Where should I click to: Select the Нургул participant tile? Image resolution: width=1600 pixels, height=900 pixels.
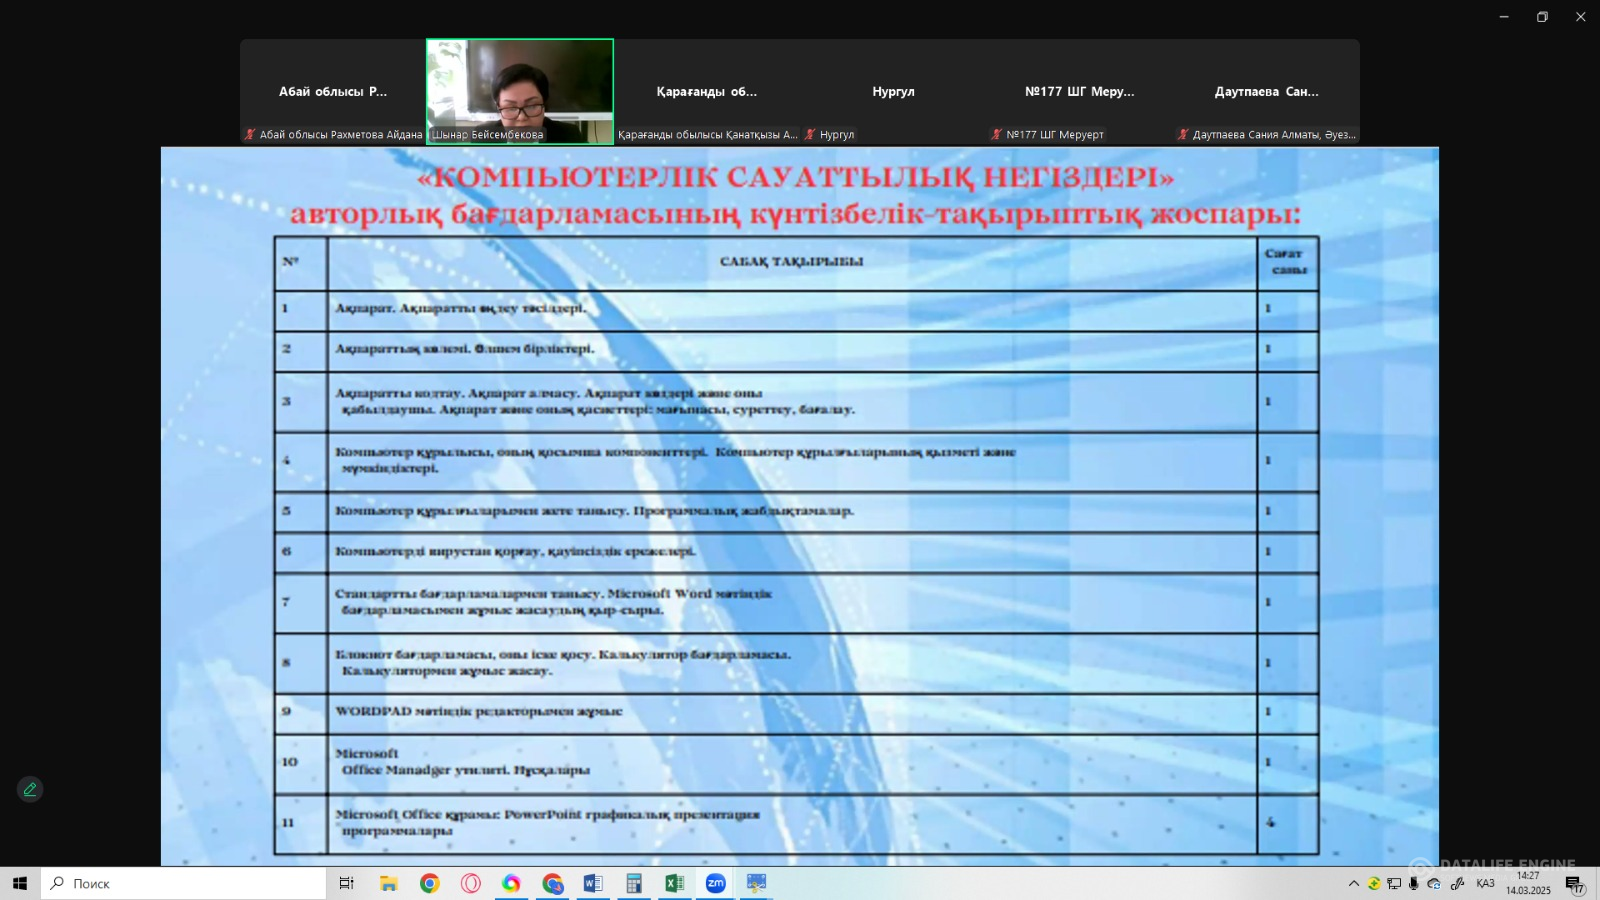point(893,91)
